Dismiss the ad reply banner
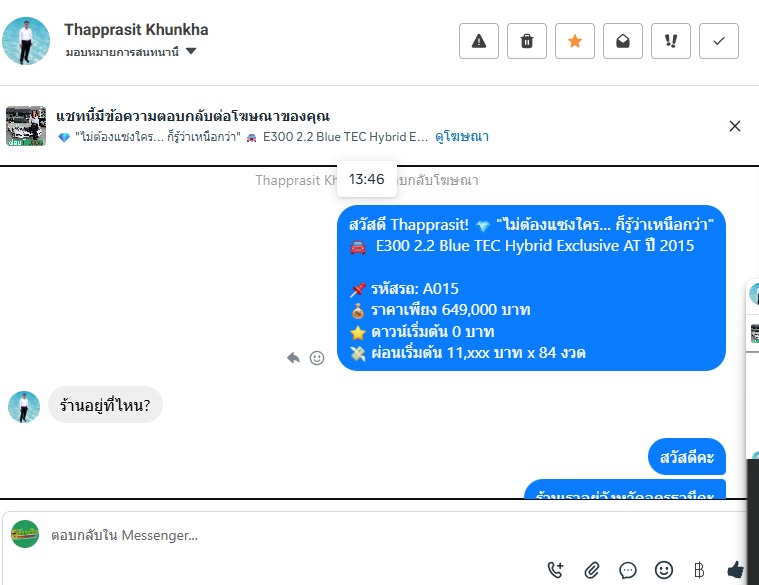The height and width of the screenshot is (585, 759). [734, 126]
